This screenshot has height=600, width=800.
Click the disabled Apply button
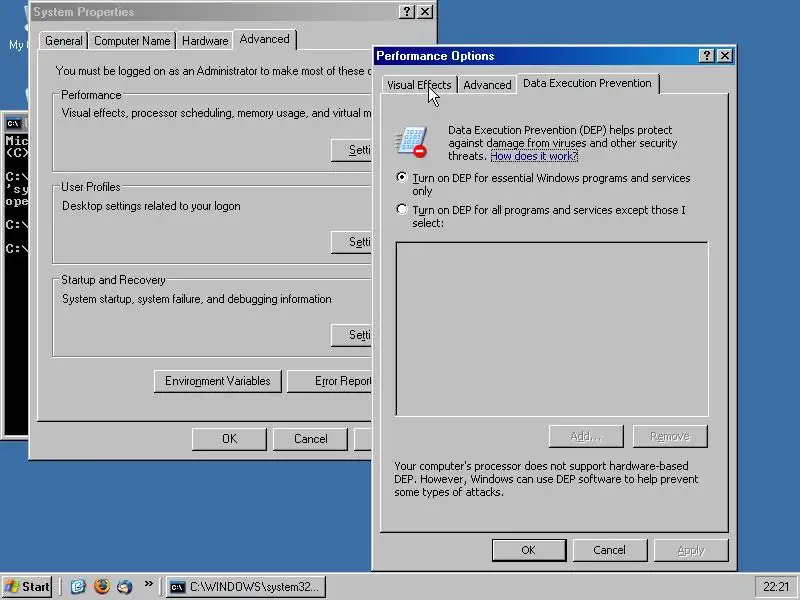pos(691,550)
